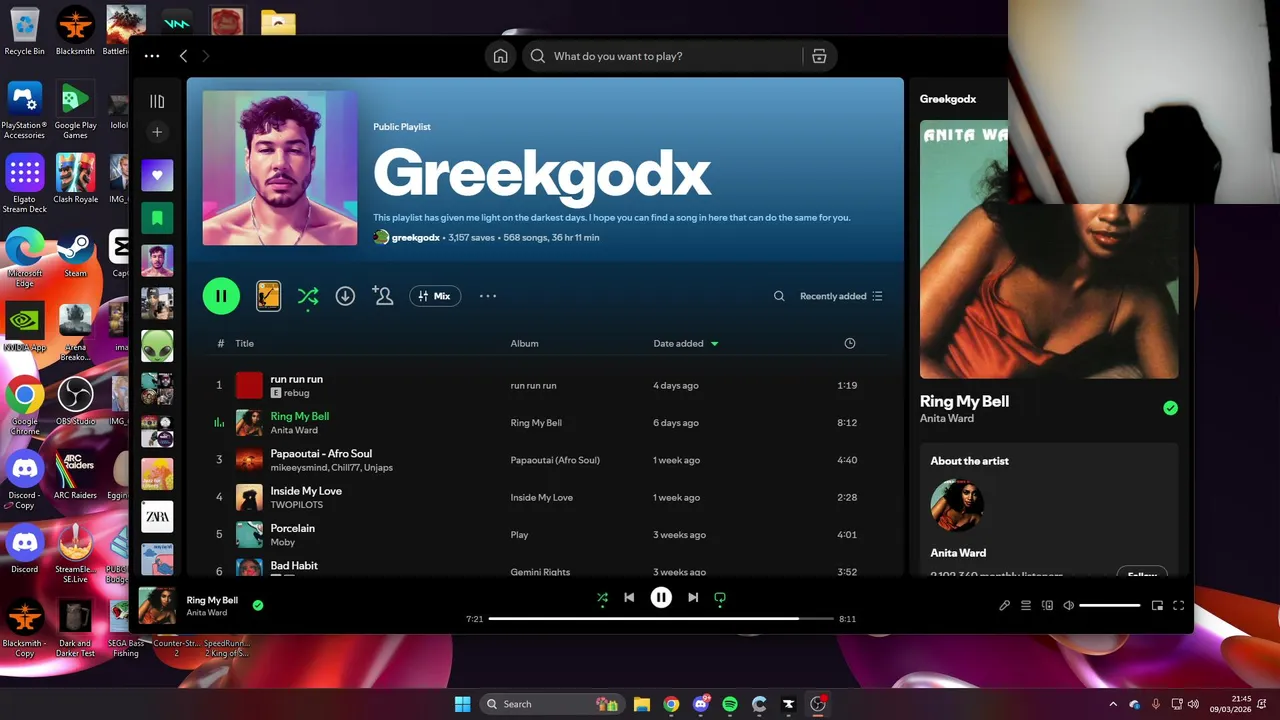Open Spotify Home via the house icon
The height and width of the screenshot is (720, 1280).
tap(501, 56)
